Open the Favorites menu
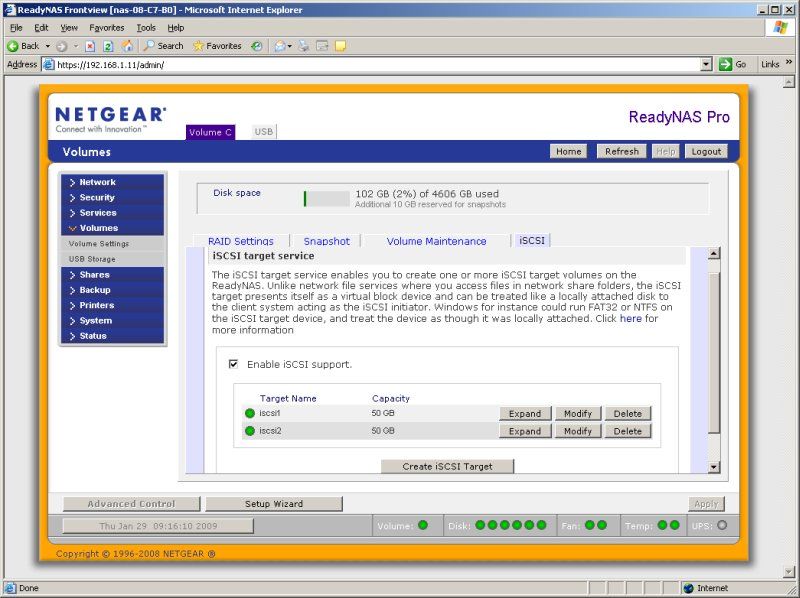Viewport: 800px width, 598px height. coord(107,28)
